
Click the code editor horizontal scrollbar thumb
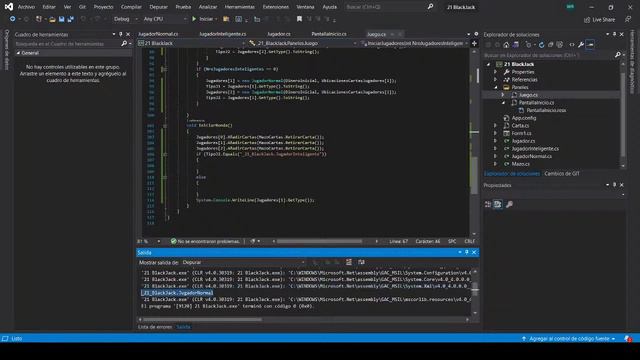pos(319,241)
